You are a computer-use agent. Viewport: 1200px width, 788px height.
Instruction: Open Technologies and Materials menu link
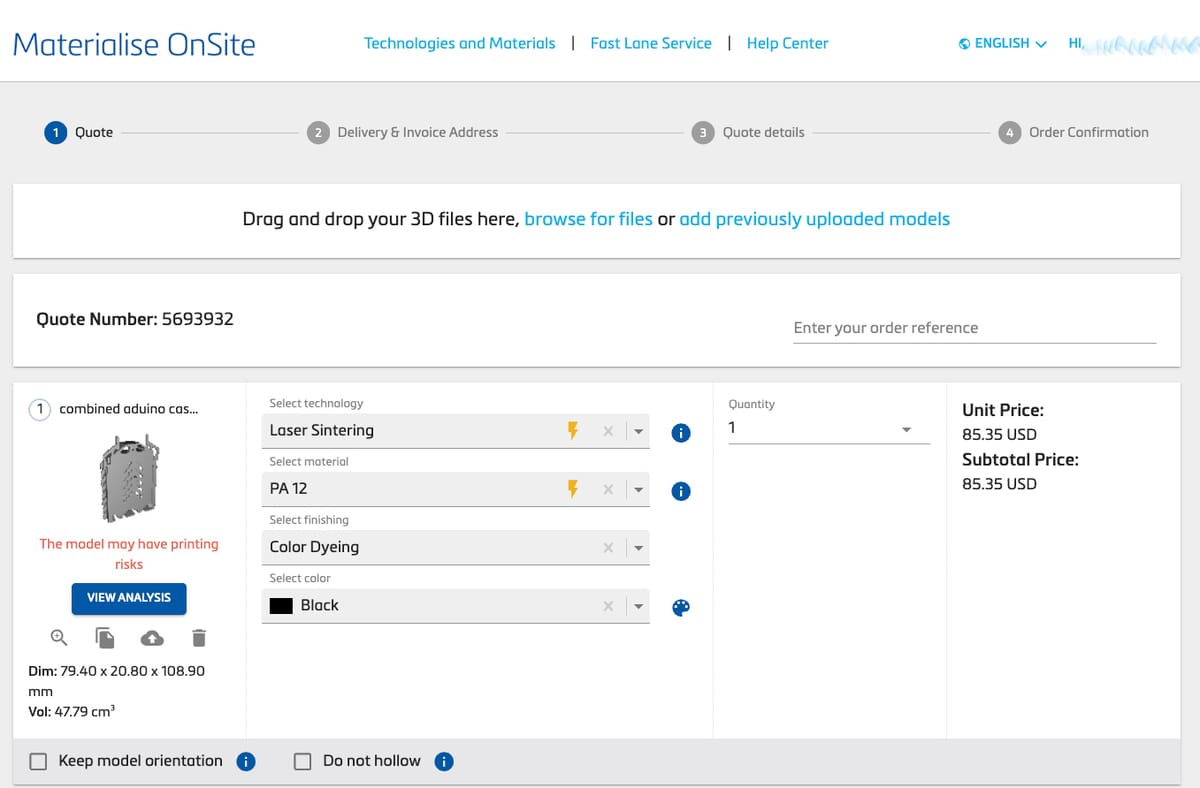[460, 43]
